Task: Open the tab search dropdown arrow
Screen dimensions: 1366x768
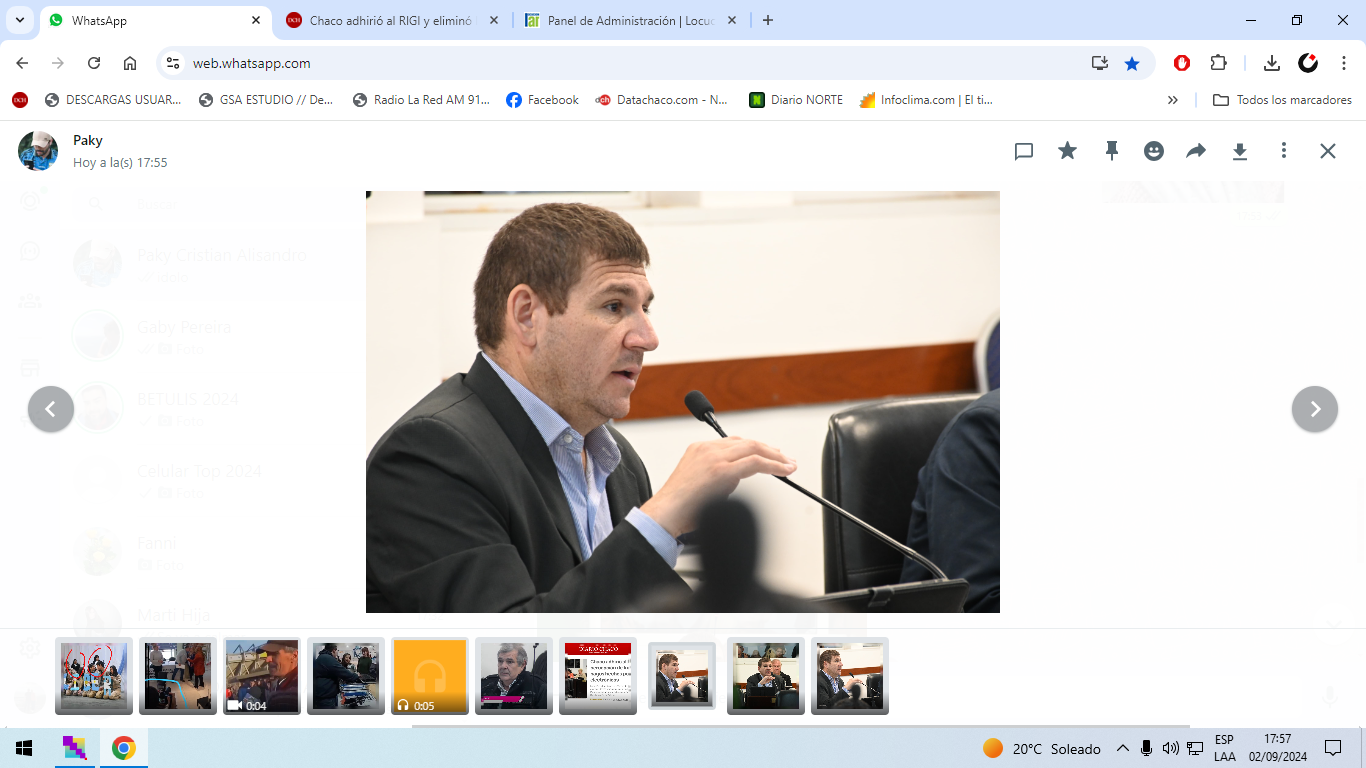Action: [19, 20]
